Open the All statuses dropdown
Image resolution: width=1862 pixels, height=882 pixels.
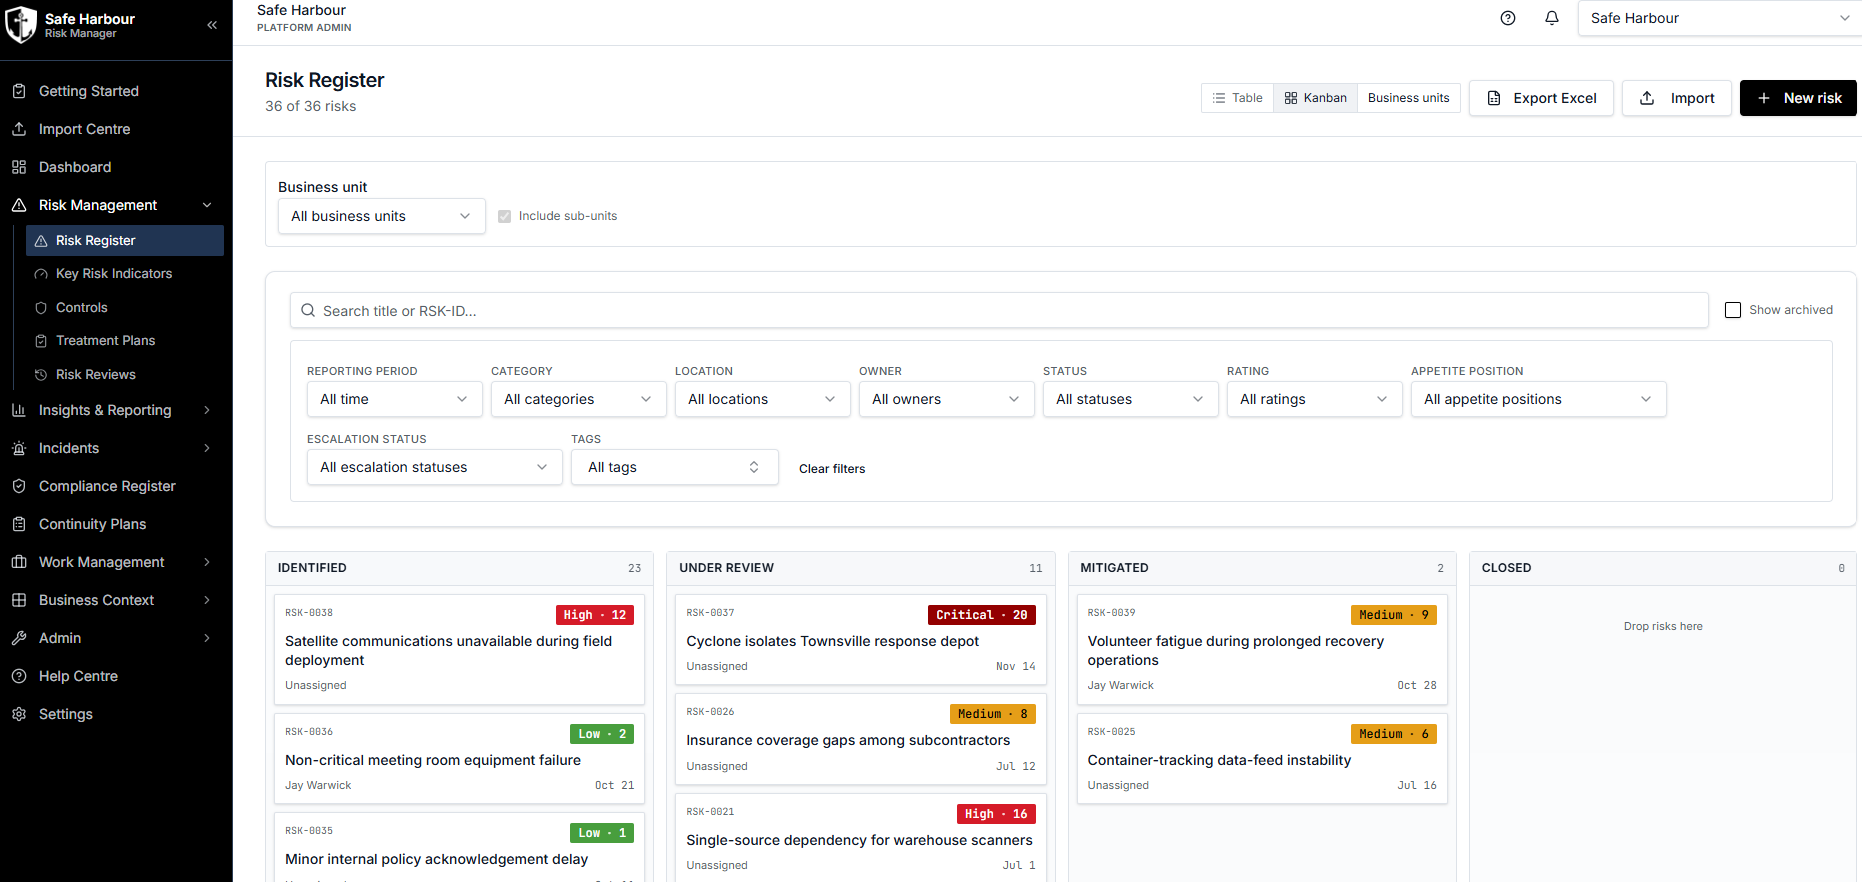pyautogui.click(x=1130, y=399)
